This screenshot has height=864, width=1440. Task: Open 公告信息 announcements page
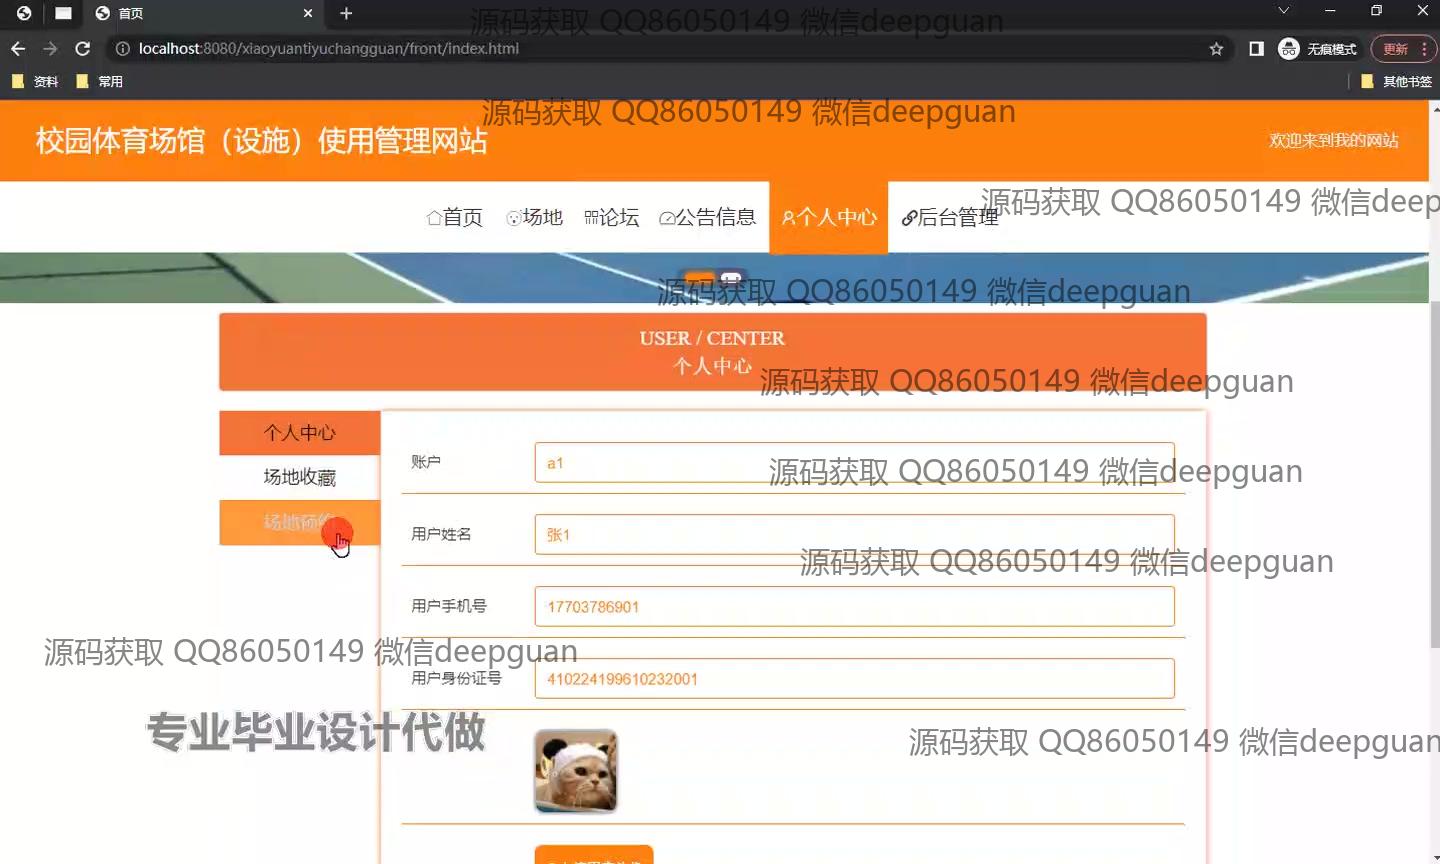[708, 218]
